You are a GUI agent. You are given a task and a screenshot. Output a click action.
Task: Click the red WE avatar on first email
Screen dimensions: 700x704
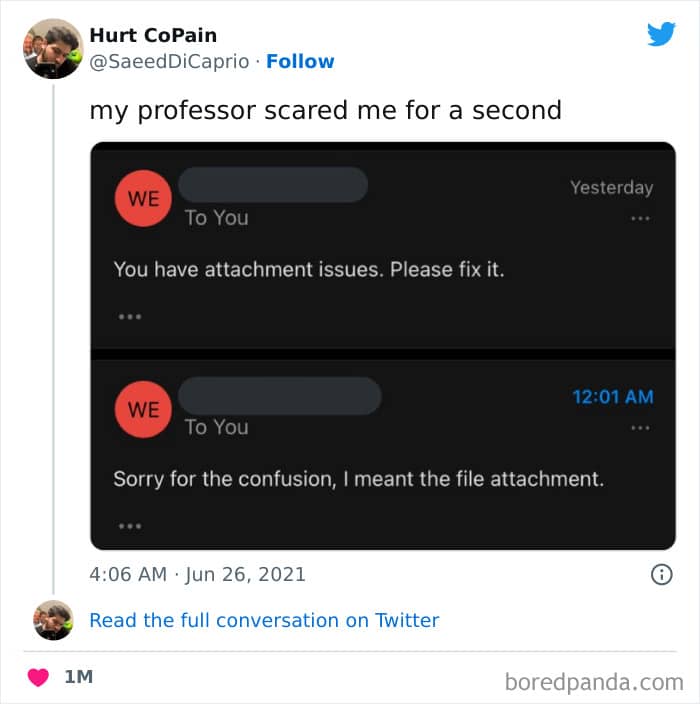click(143, 198)
